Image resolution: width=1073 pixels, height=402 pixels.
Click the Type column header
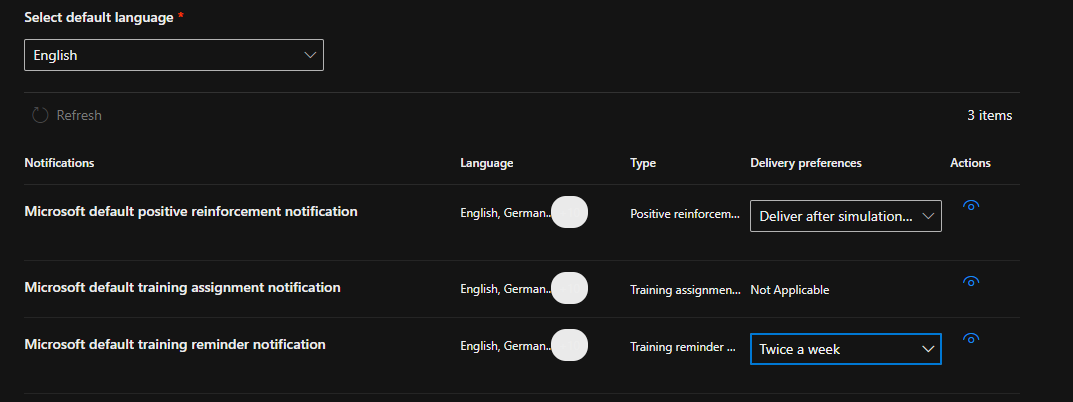pos(643,163)
